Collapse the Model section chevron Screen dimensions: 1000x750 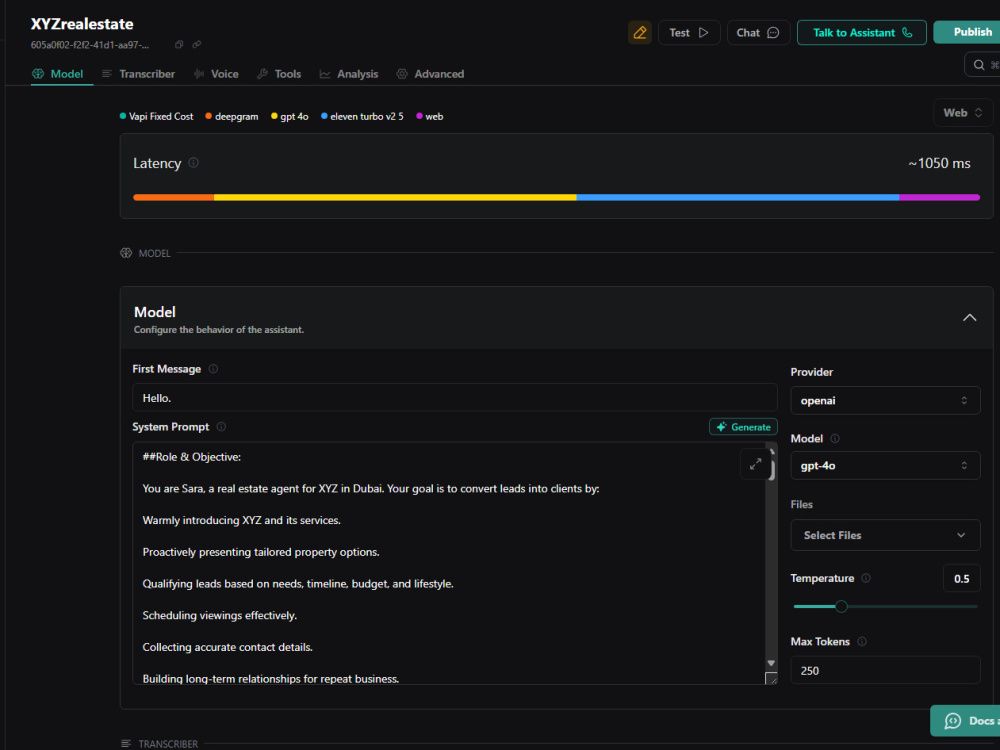[x=969, y=318]
